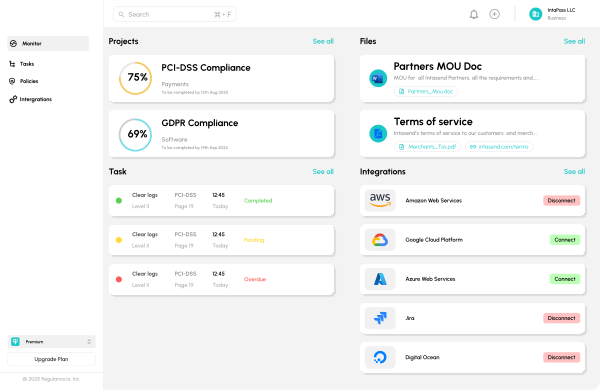The image size is (600, 390).
Task: Click the Jira logo icon
Action: click(380, 318)
